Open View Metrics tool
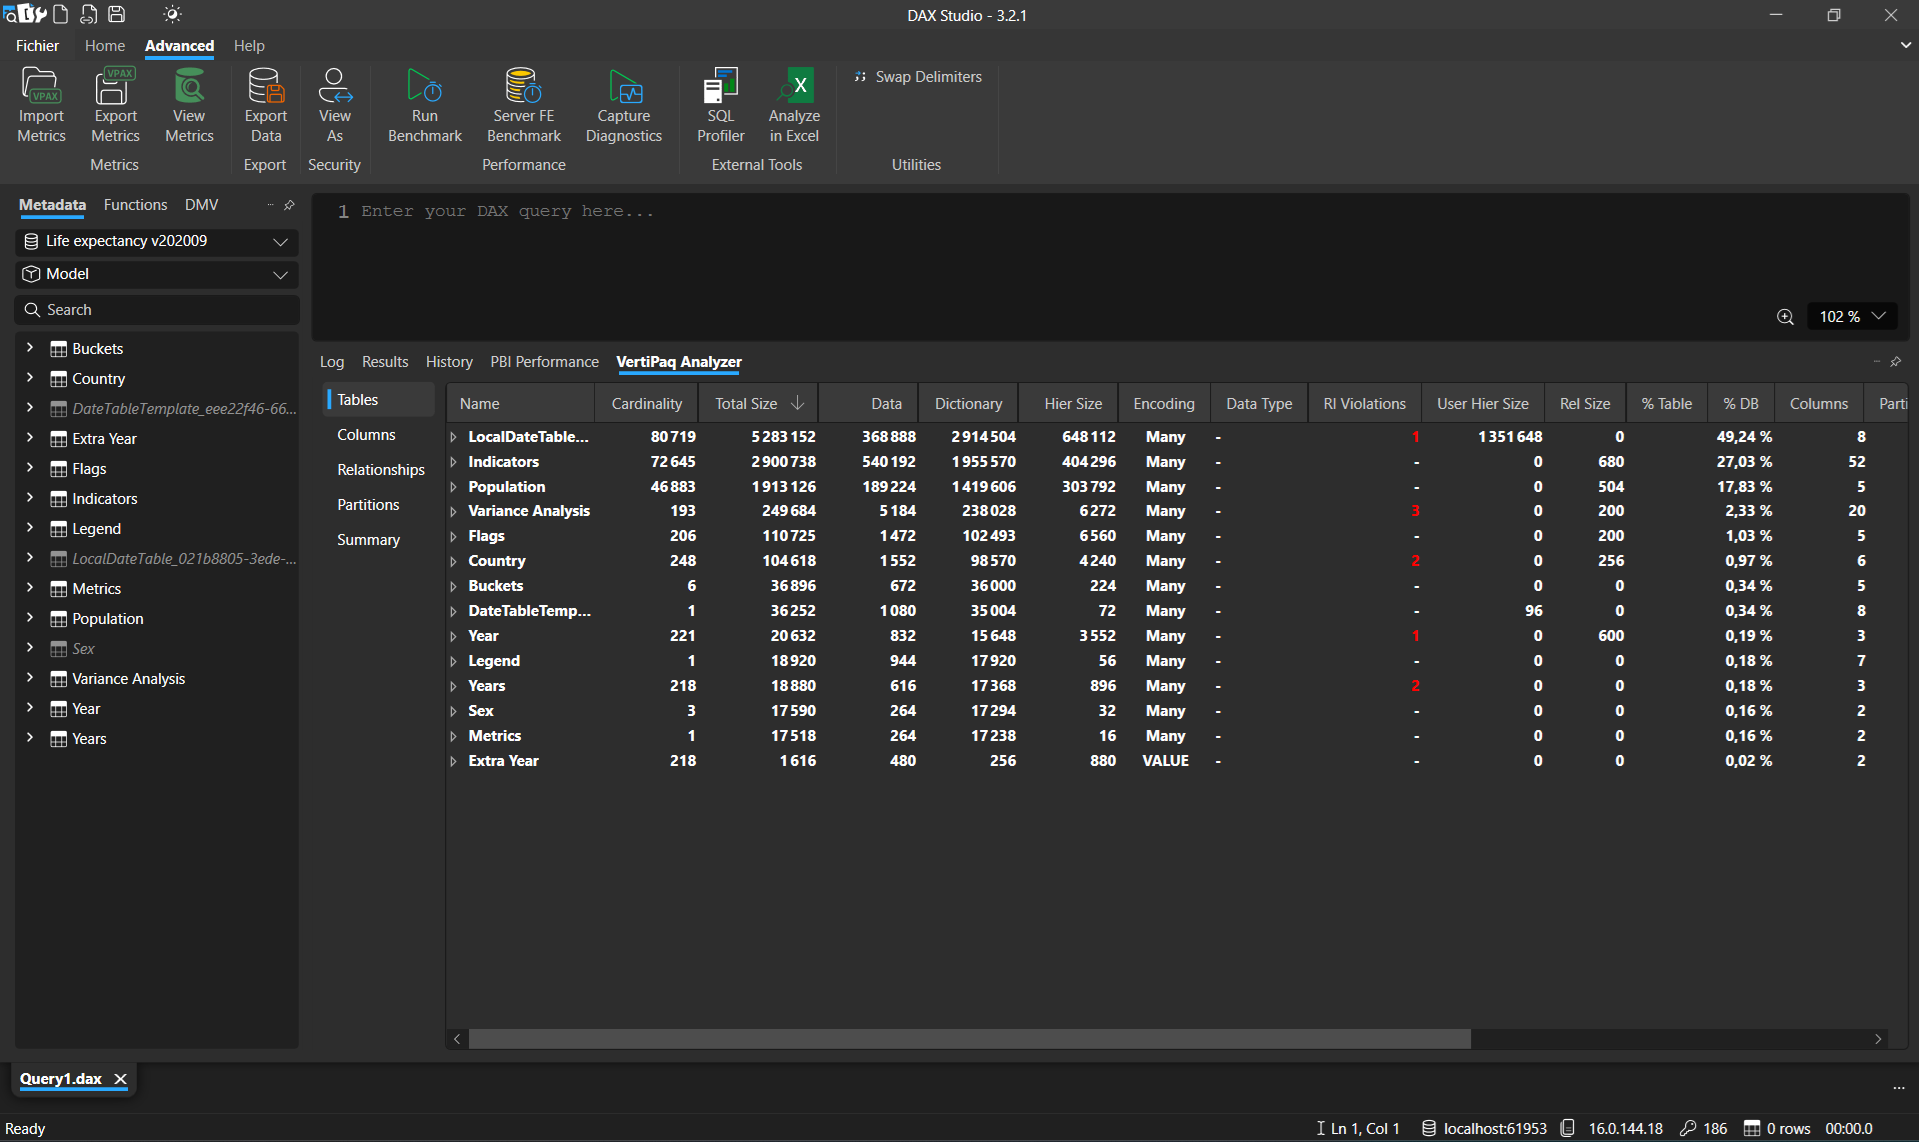 (x=189, y=105)
